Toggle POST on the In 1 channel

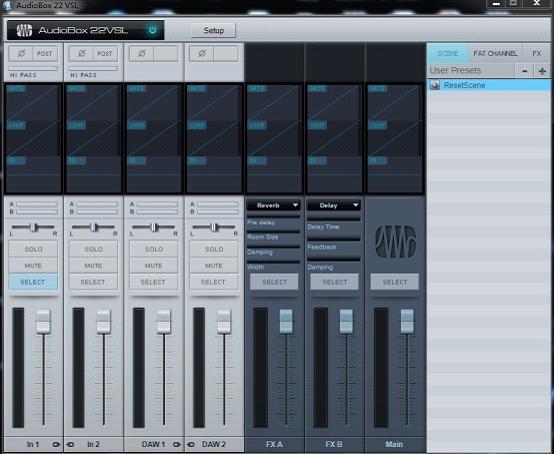point(45,53)
